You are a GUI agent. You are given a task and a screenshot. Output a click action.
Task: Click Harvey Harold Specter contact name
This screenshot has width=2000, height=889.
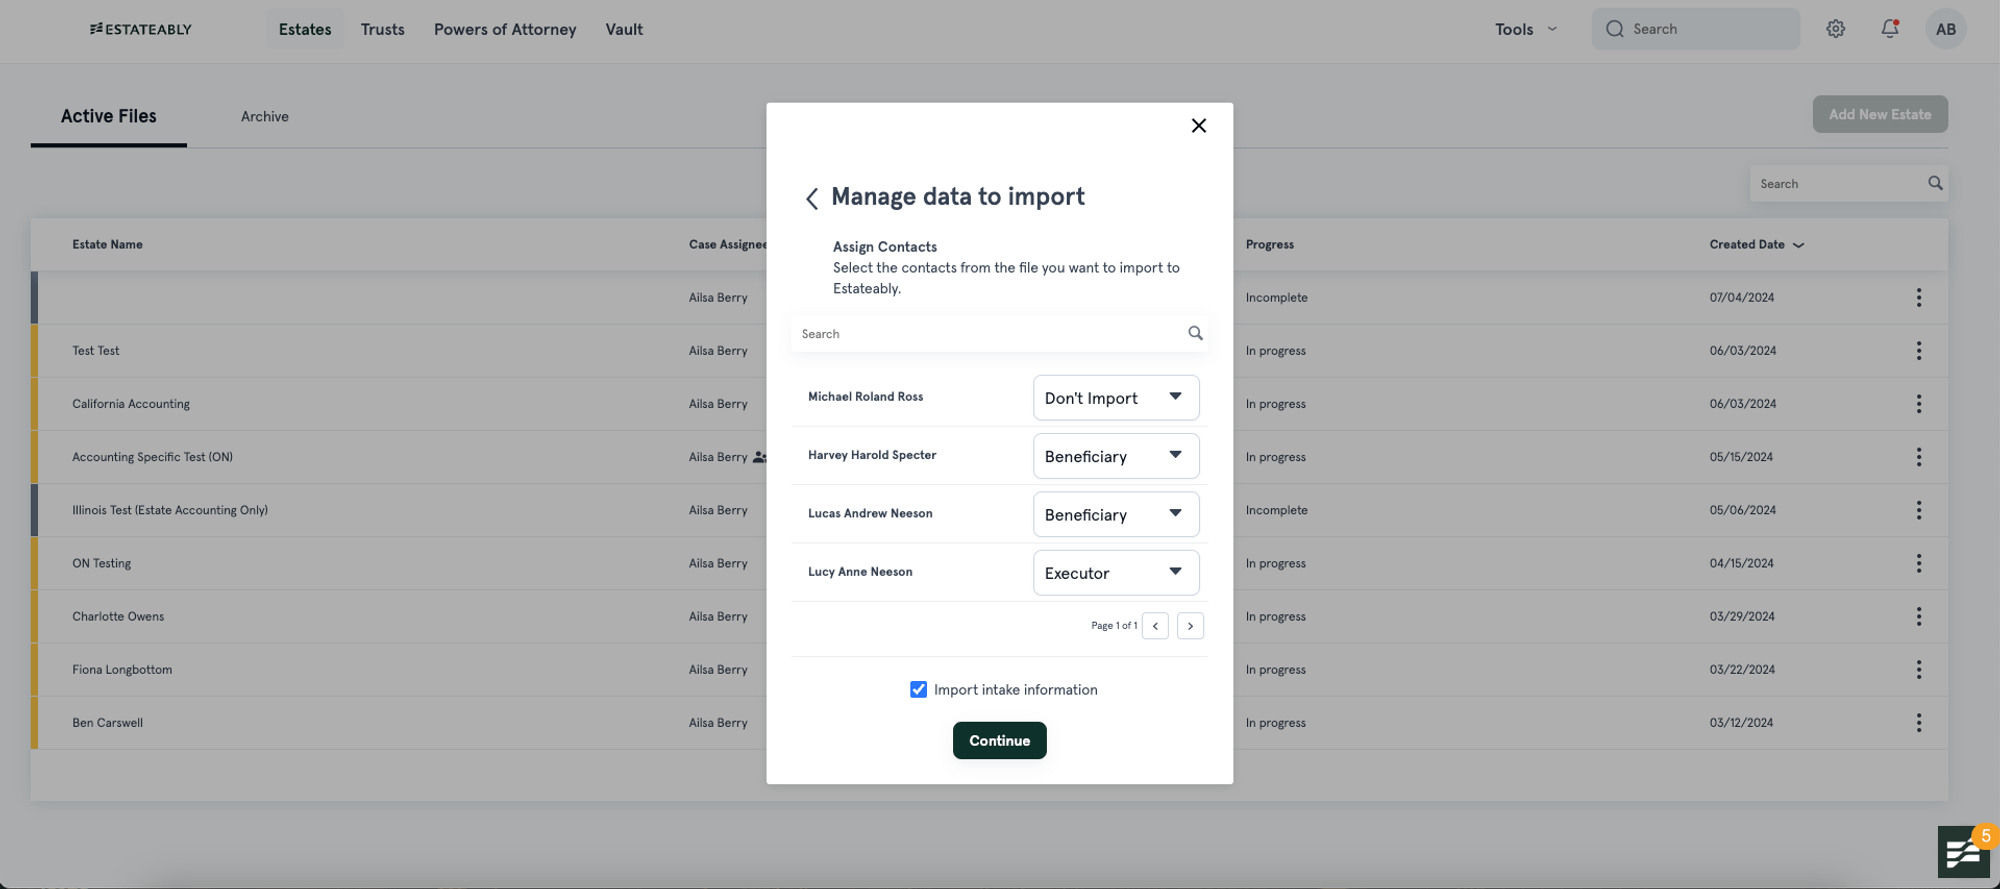coord(872,455)
